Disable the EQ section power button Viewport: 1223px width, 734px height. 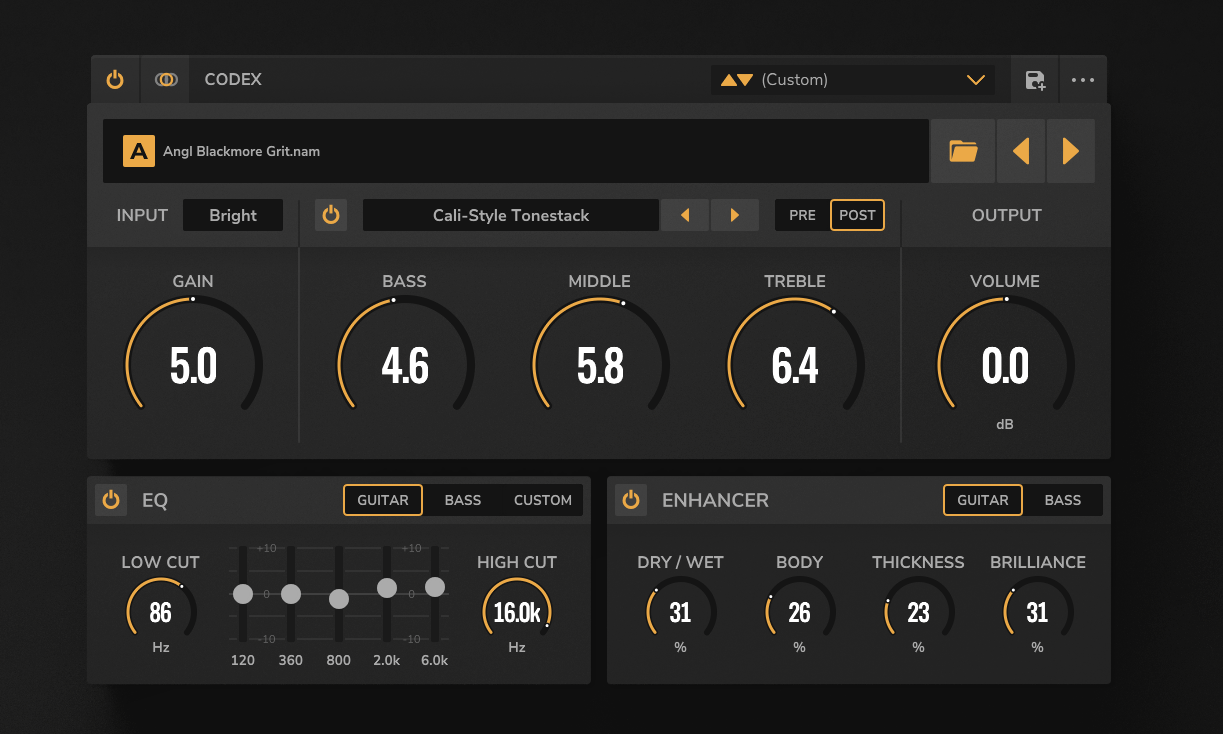click(x=111, y=500)
